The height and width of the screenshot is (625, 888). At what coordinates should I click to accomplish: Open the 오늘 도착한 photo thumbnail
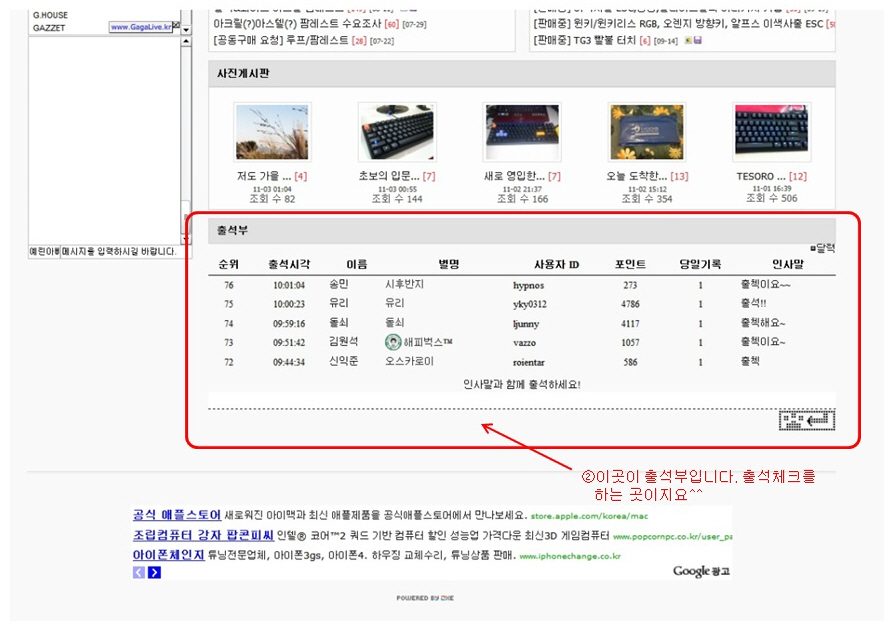[647, 132]
